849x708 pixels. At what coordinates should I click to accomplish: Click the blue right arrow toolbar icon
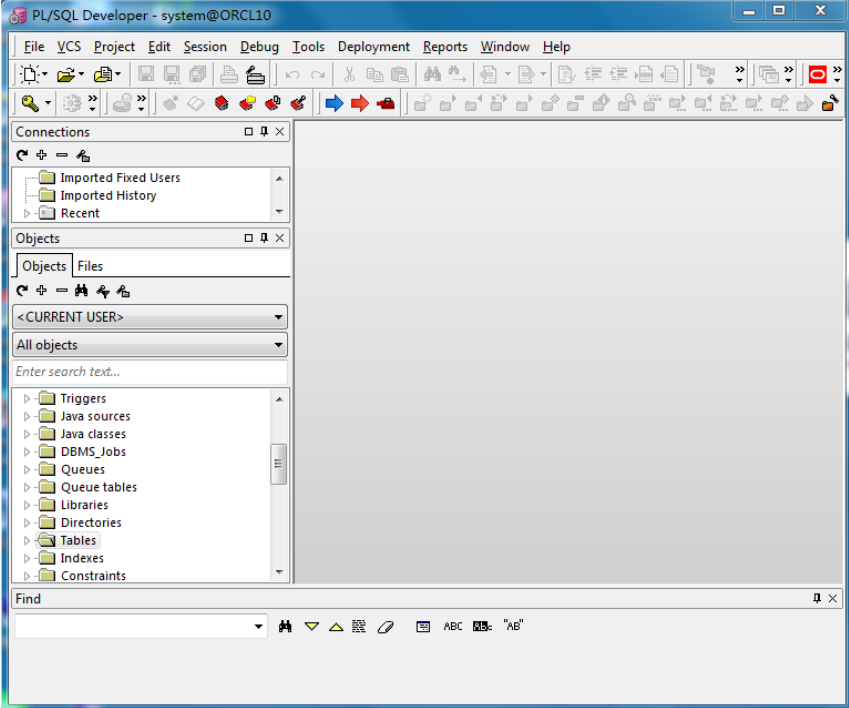(334, 103)
